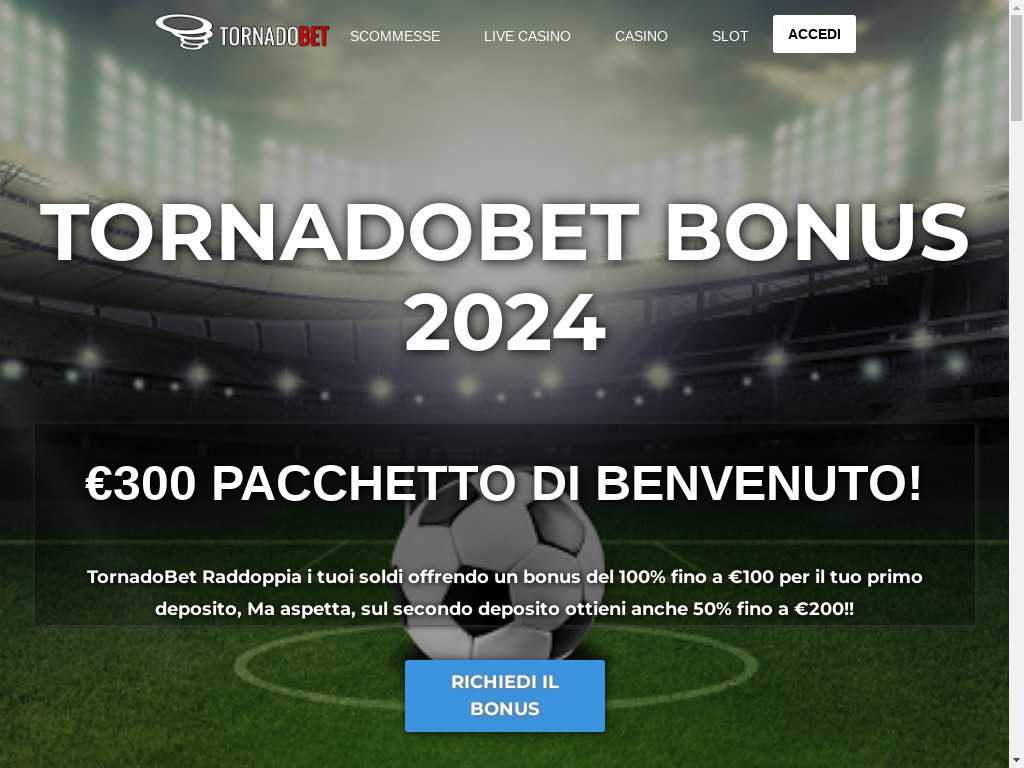The image size is (1024, 768).
Task: Click the vertical scrollbar thumb
Action: (1016, 67)
